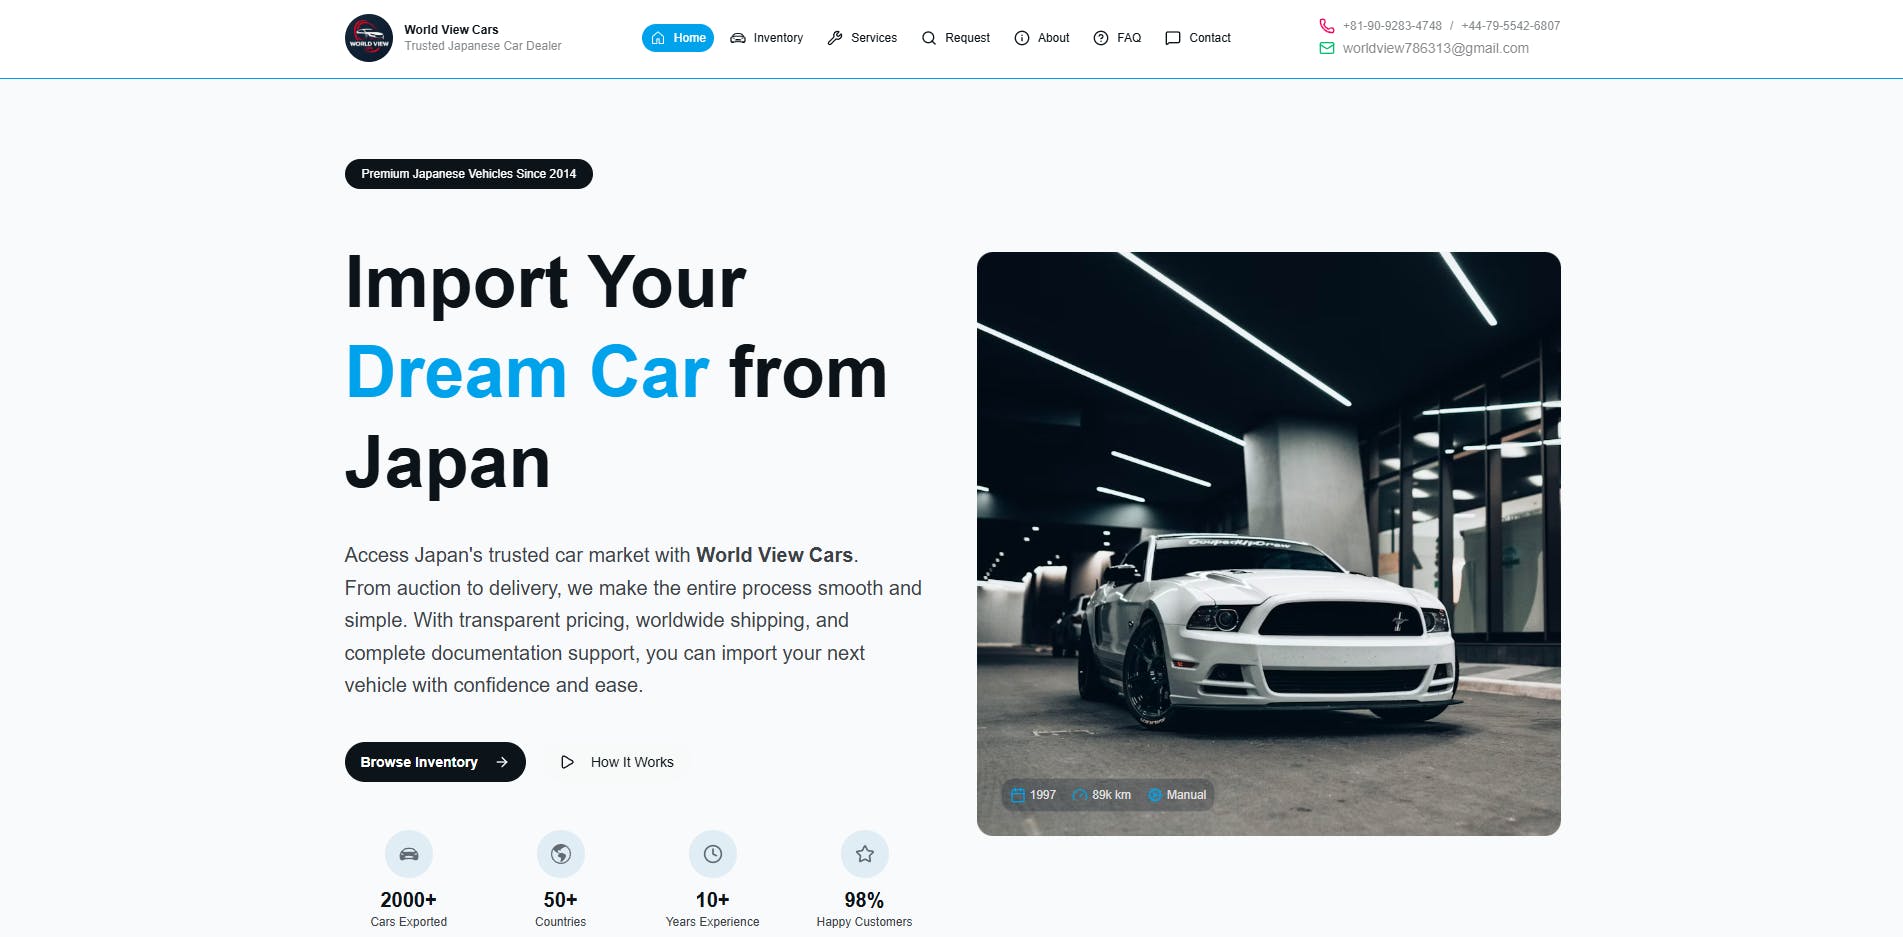Select the Request nav link
This screenshot has width=1903, height=937.
pyautogui.click(x=956, y=38)
